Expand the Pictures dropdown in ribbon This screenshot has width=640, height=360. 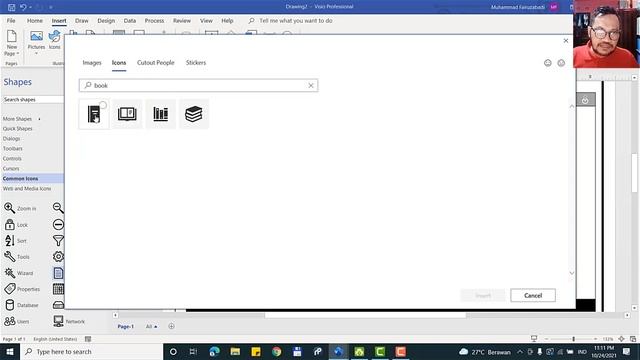pyautogui.click(x=36, y=53)
